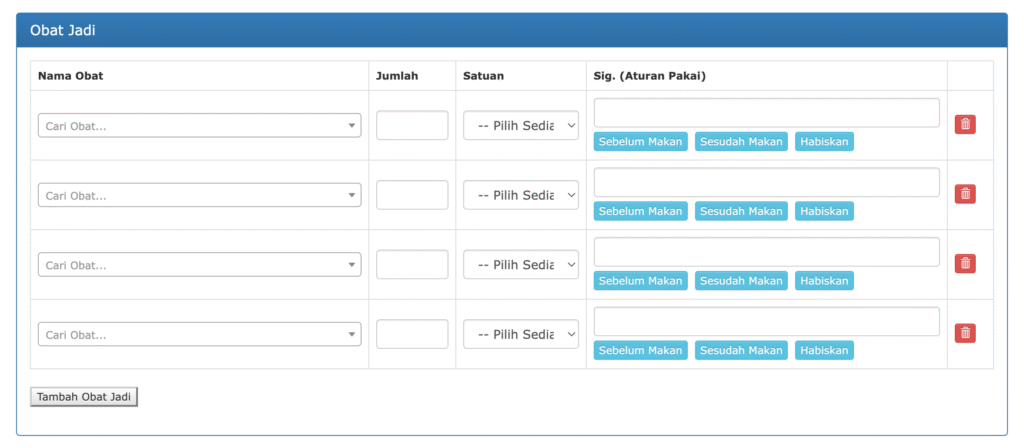Click the Jumlah field in the fourth row
The image size is (1024, 448).
[x=412, y=334]
